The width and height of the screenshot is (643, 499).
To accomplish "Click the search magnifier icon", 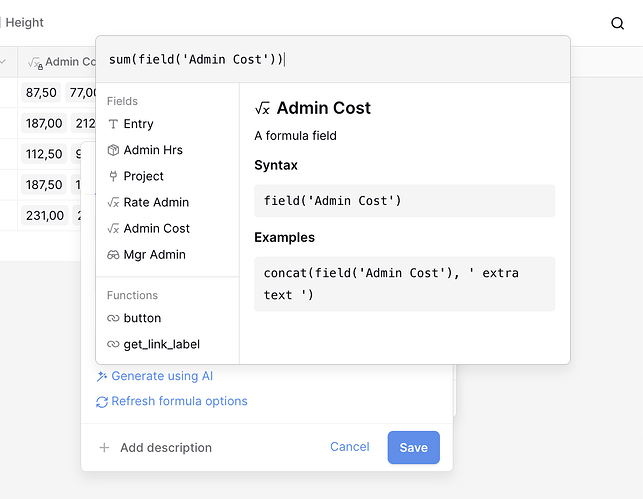I will pyautogui.click(x=617, y=23).
